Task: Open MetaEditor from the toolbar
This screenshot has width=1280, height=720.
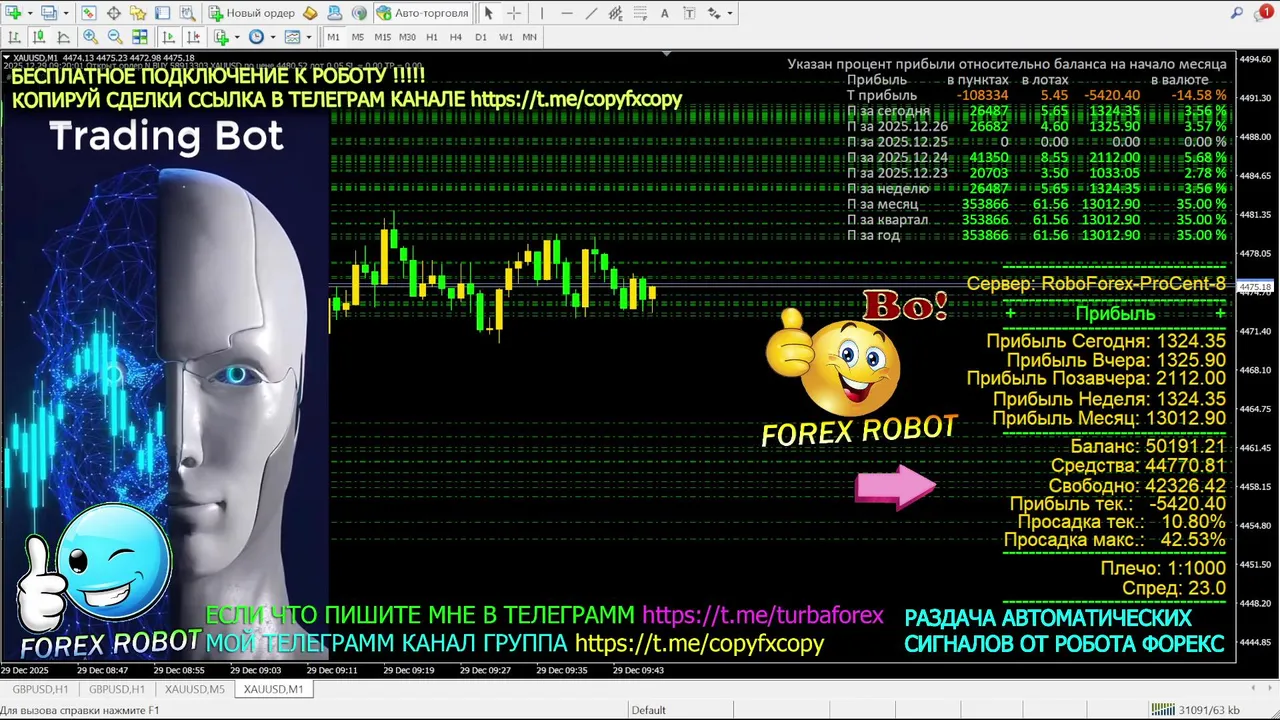Action: point(310,13)
